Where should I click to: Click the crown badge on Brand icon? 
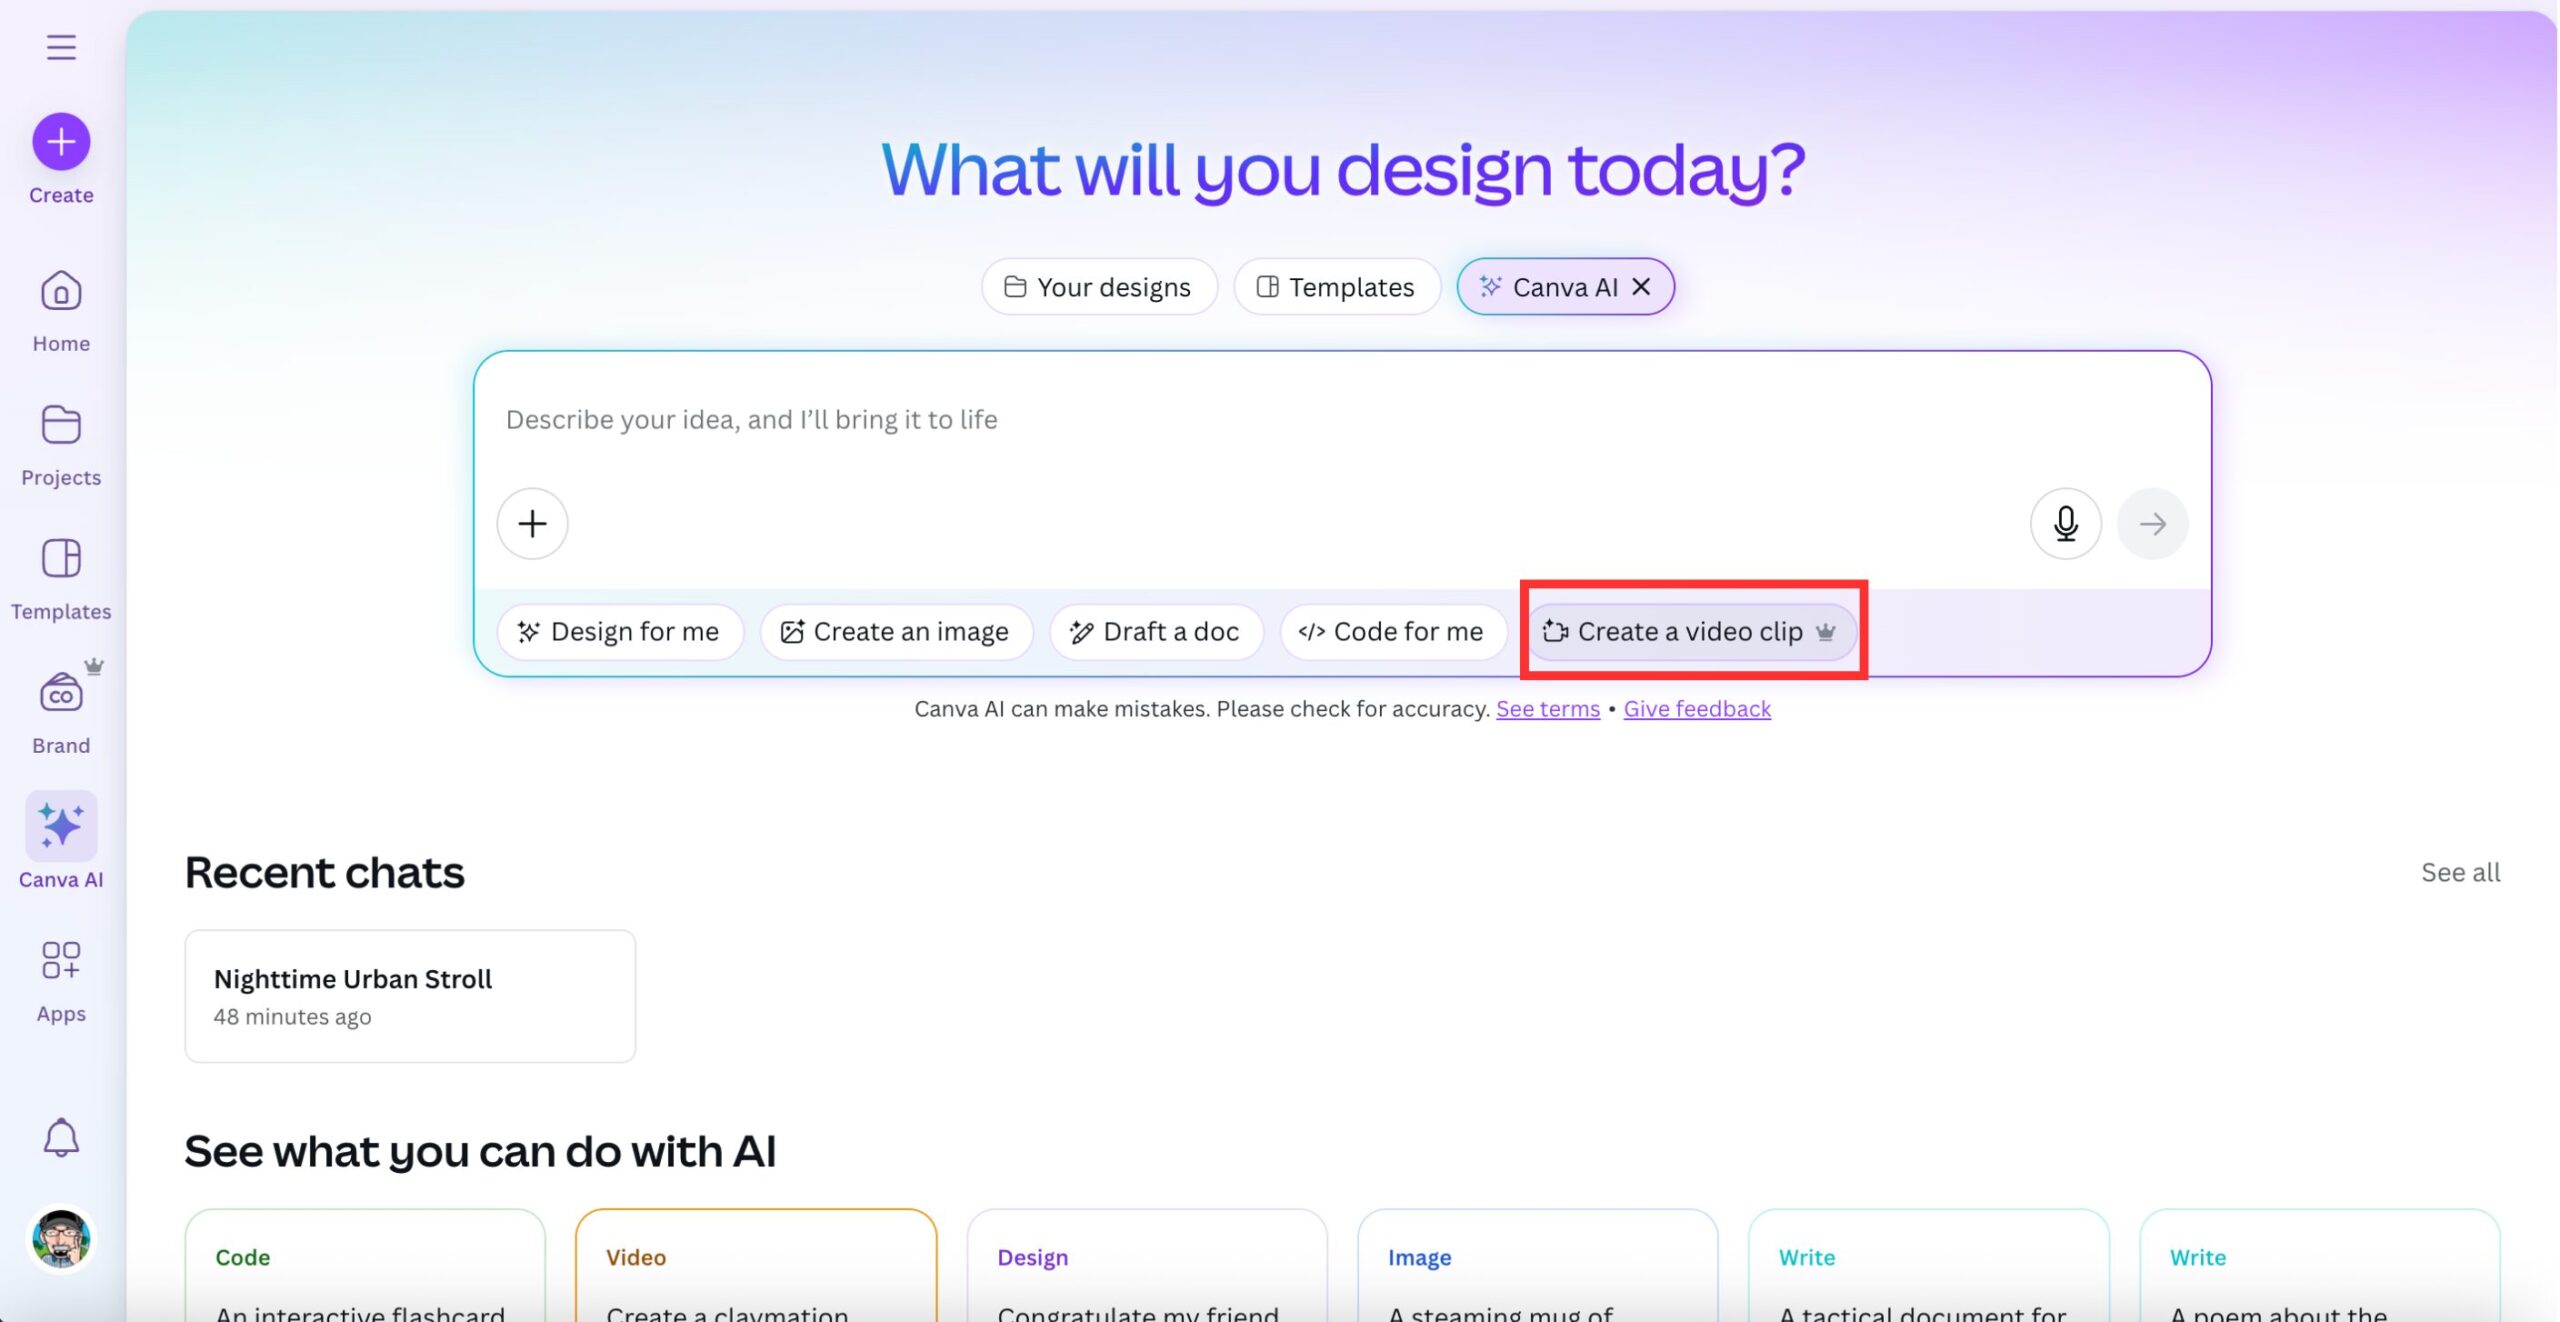tap(94, 666)
